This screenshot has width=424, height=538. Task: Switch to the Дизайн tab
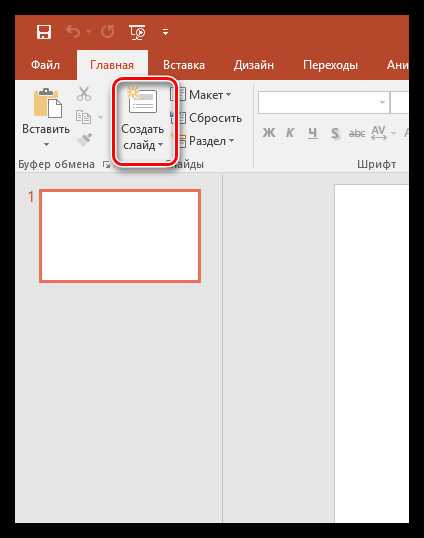point(254,65)
